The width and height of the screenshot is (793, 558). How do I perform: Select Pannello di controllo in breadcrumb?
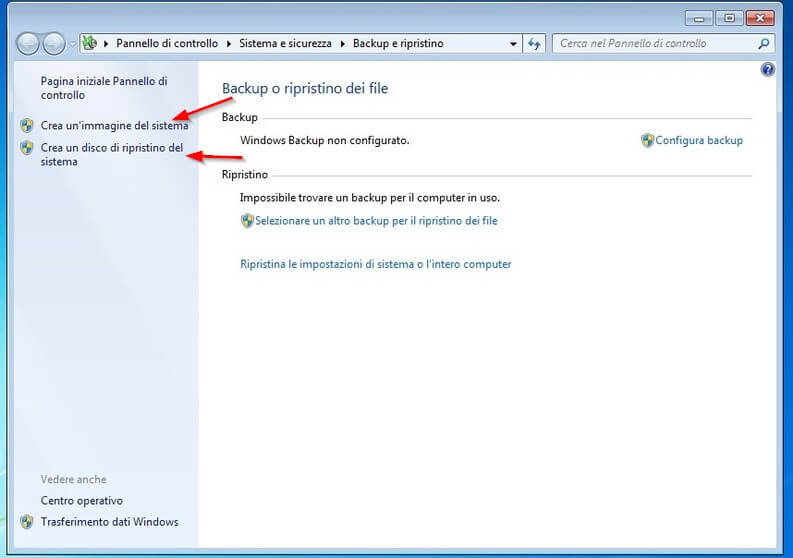click(x=167, y=44)
